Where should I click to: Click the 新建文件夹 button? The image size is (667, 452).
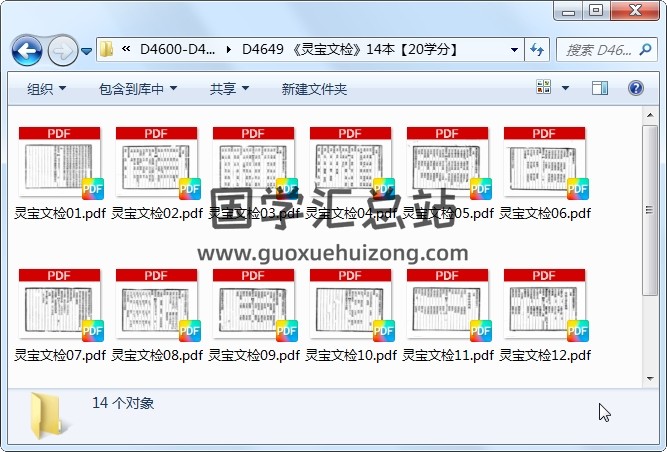click(314, 89)
